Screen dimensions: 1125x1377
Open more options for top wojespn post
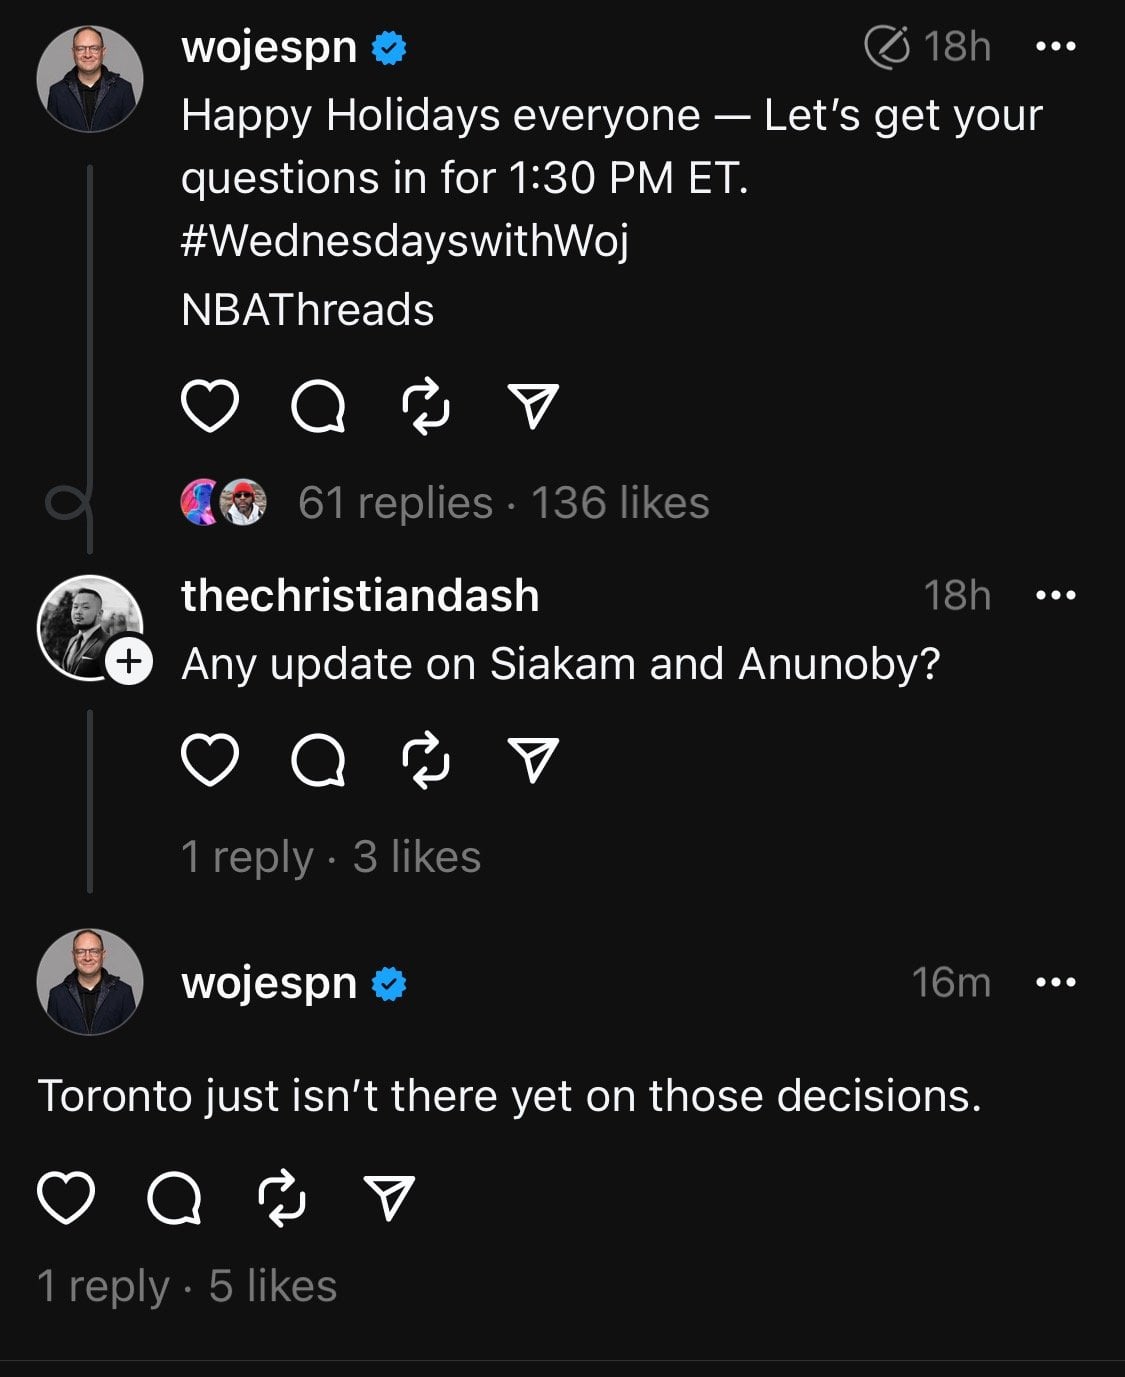(1056, 47)
